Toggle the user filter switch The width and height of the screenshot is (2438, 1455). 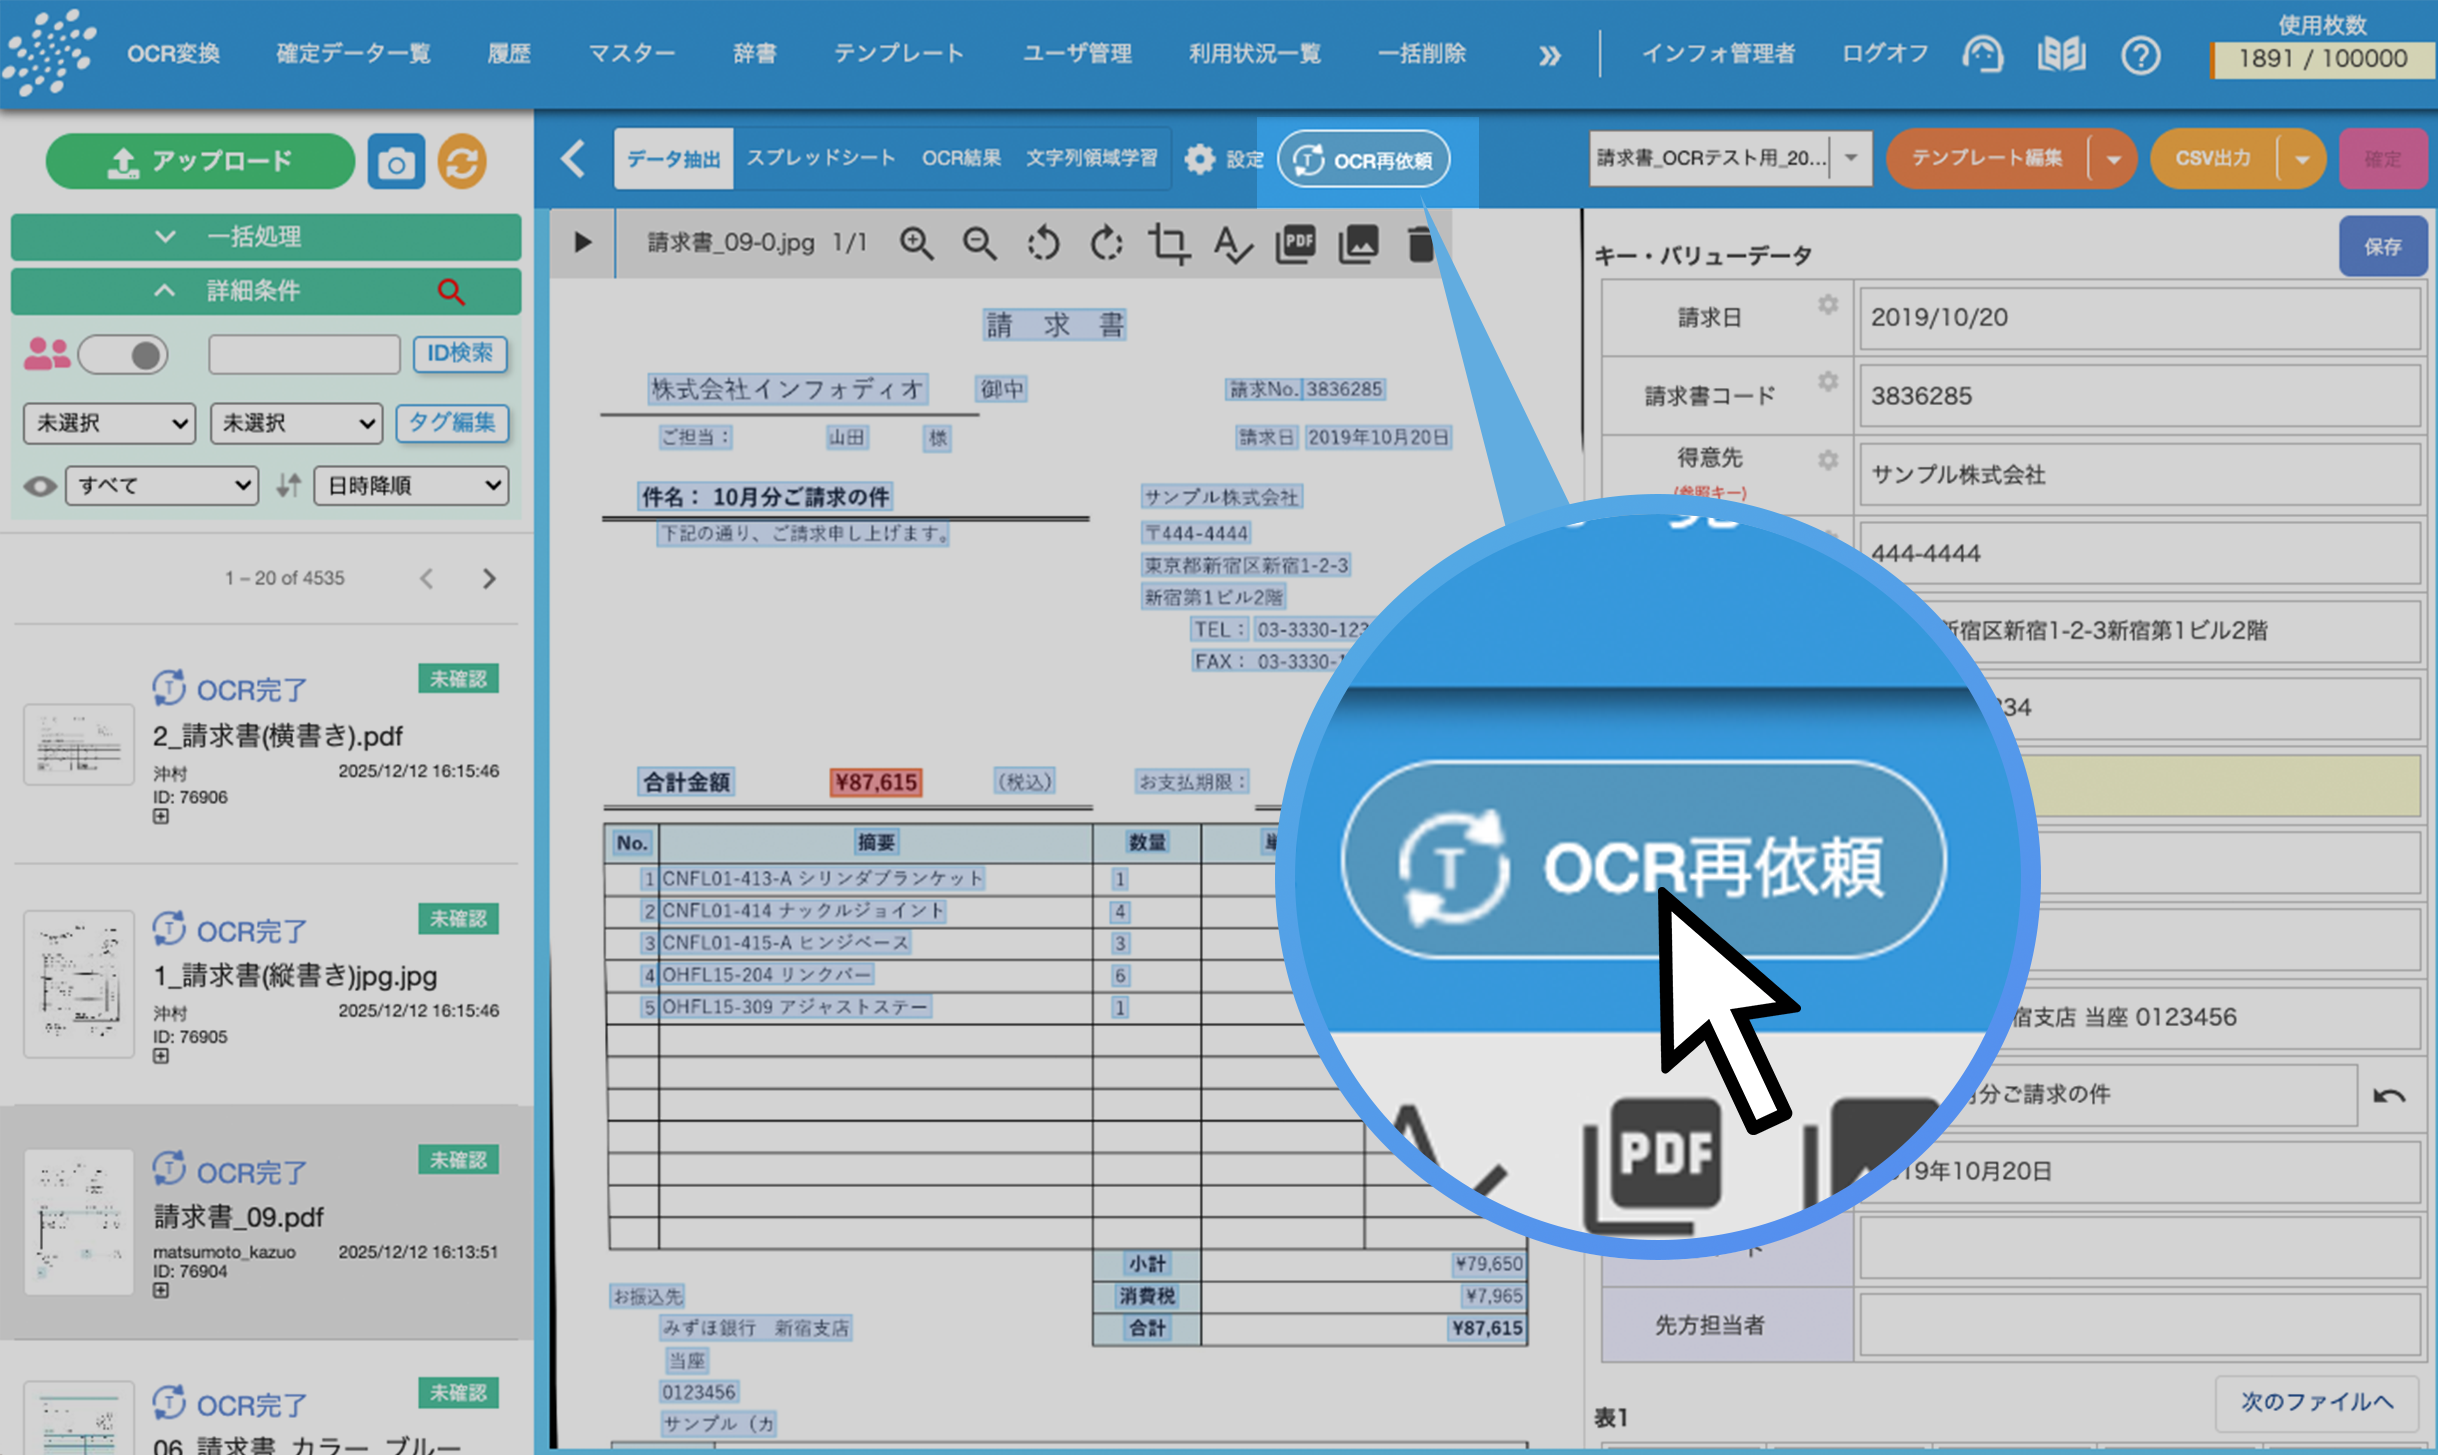click(124, 355)
